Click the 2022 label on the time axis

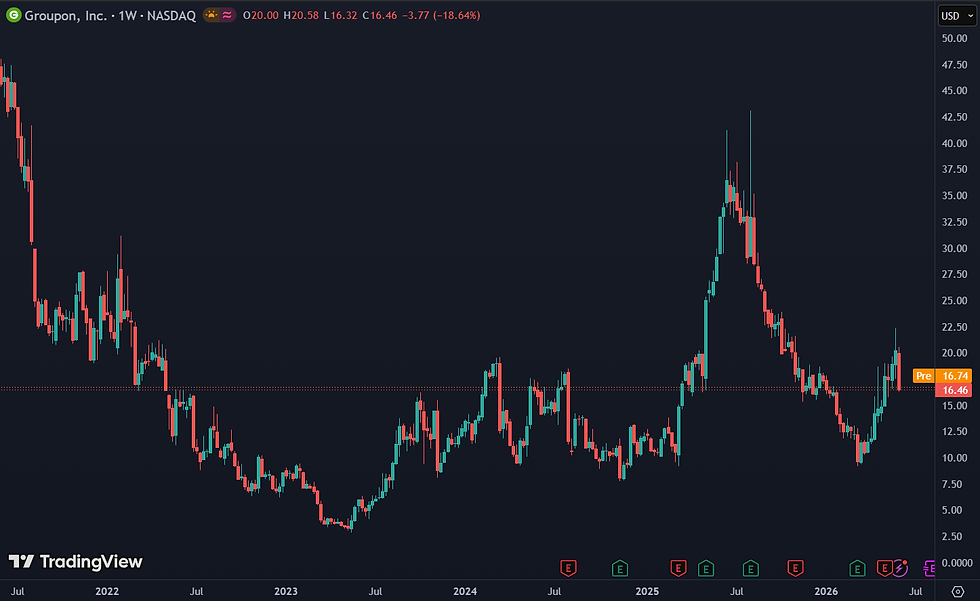click(107, 591)
